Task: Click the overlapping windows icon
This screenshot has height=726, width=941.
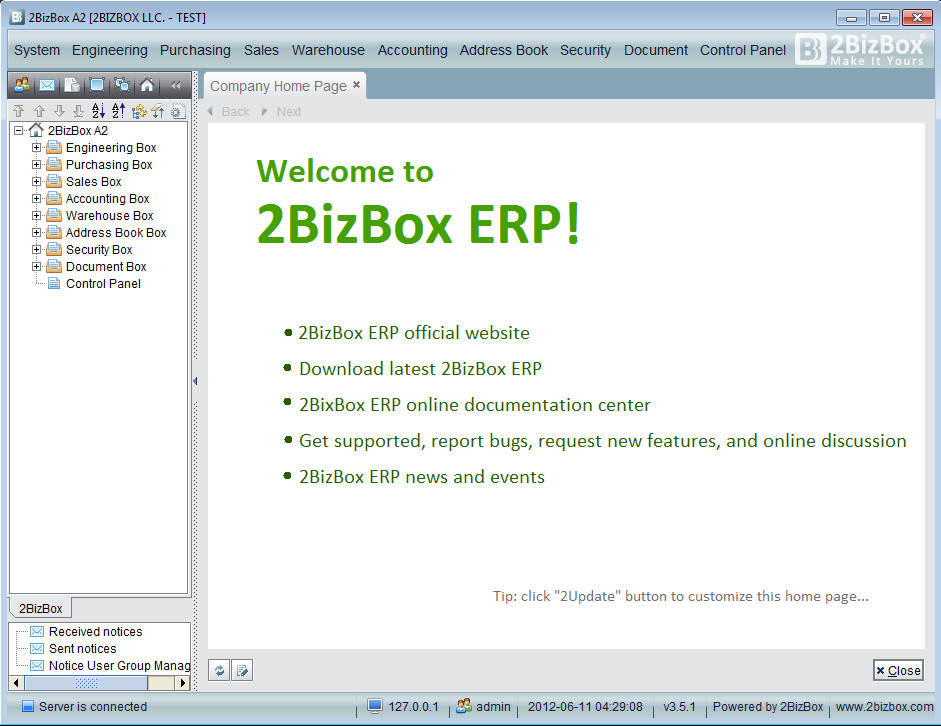Action: click(122, 85)
